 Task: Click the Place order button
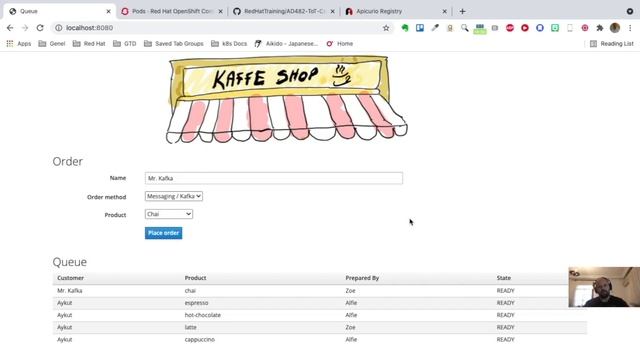pos(163,233)
